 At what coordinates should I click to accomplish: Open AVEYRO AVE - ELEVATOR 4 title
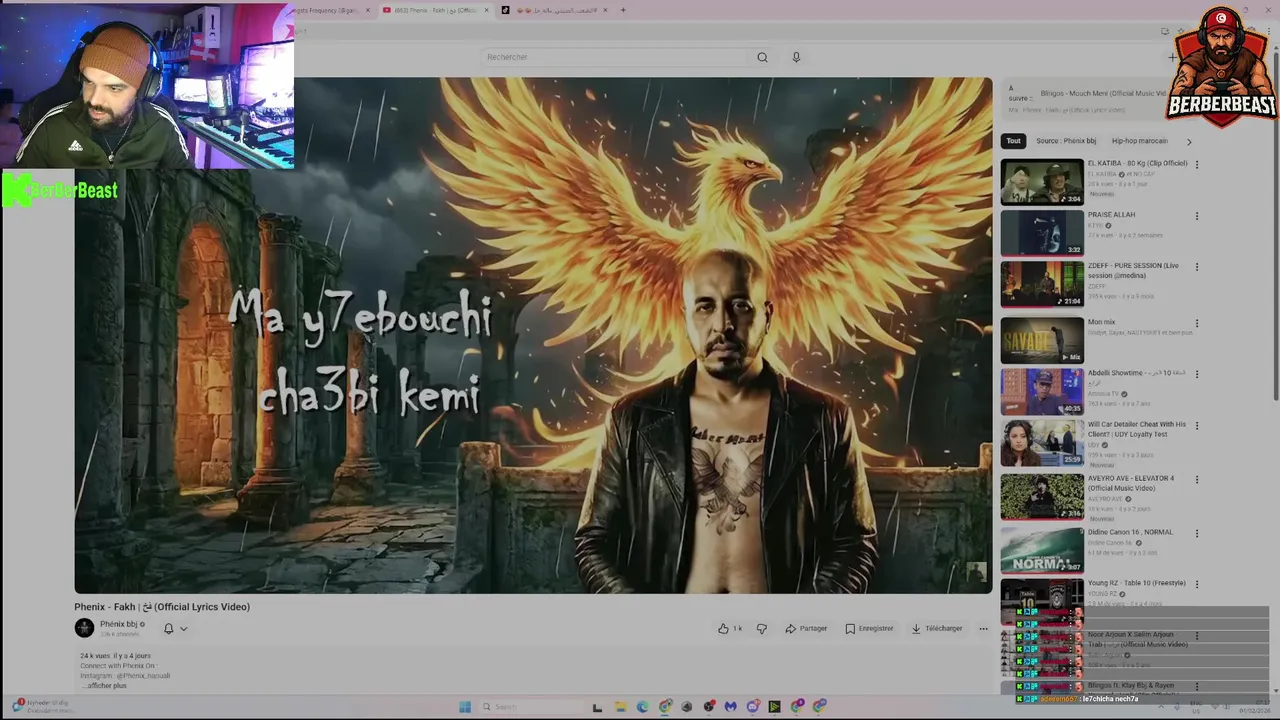[1131, 483]
